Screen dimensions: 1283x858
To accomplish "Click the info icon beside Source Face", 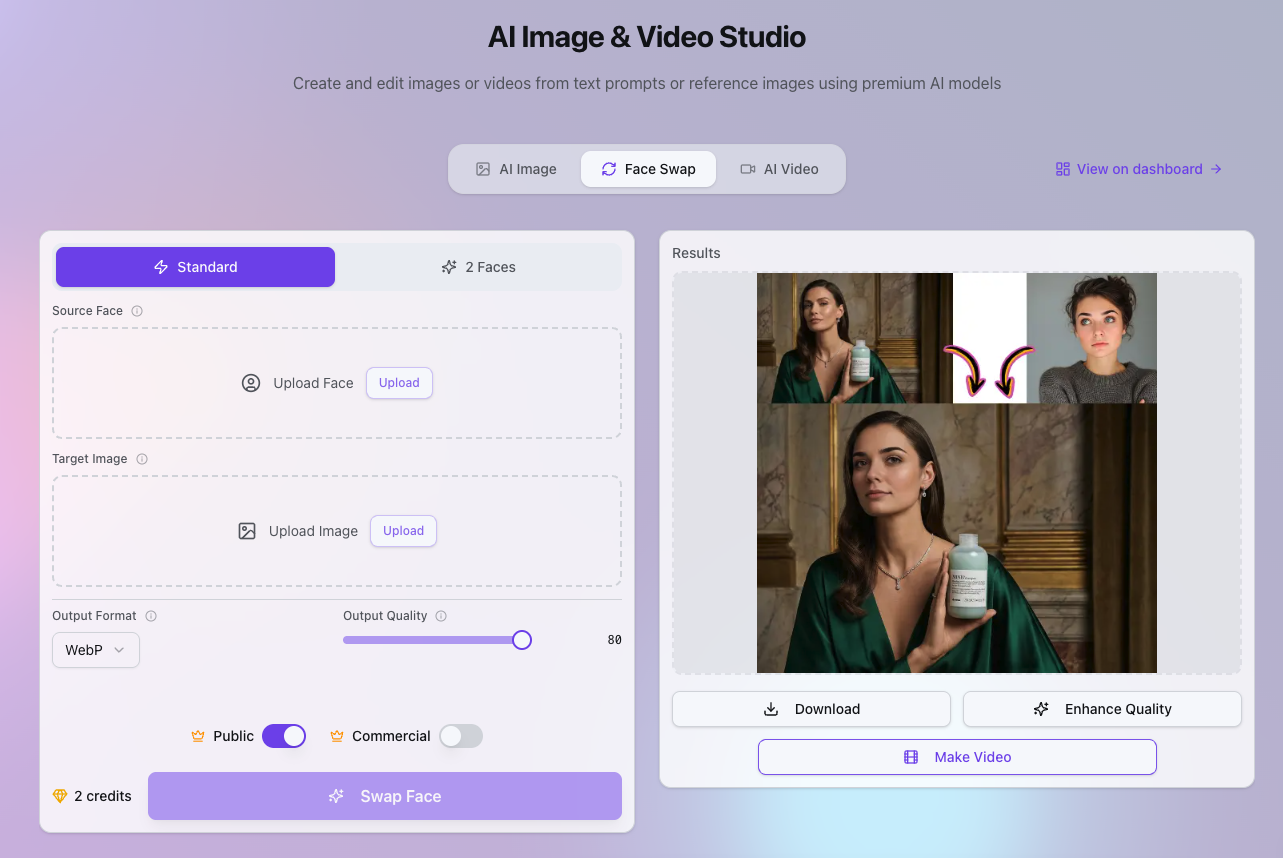I will 137,311.
